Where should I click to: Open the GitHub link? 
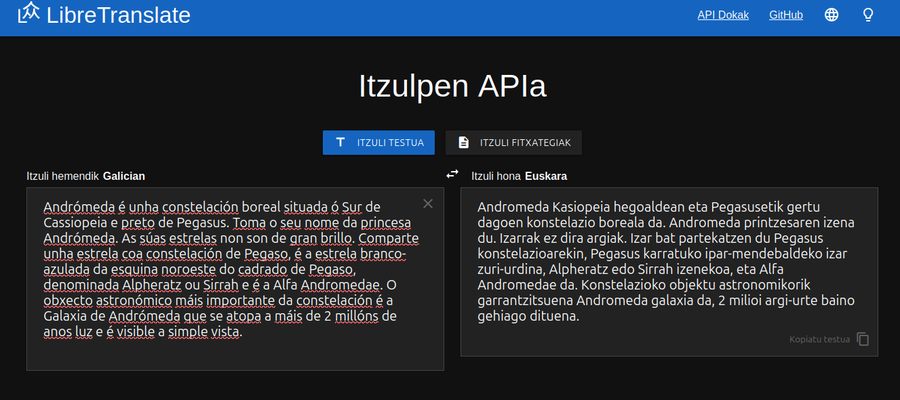(786, 15)
